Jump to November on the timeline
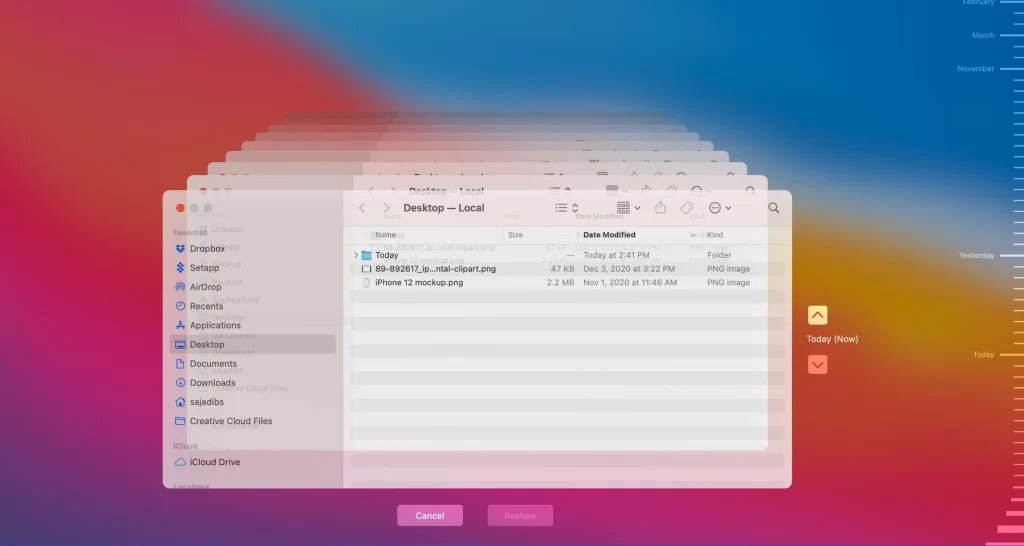This screenshot has height=546, width=1024. pos(976,69)
